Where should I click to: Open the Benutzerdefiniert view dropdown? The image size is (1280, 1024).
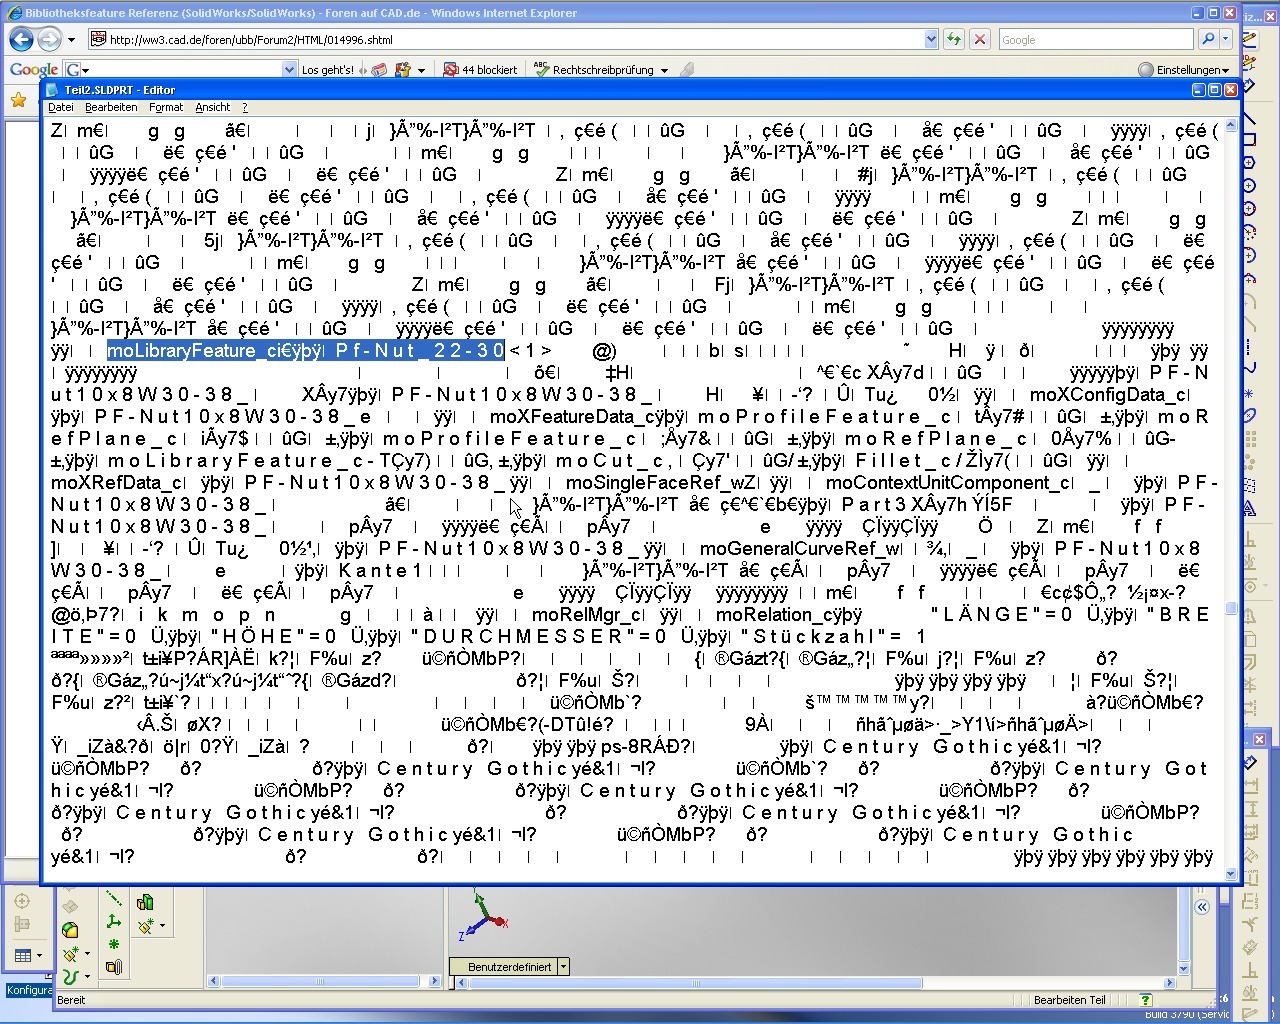pos(564,967)
